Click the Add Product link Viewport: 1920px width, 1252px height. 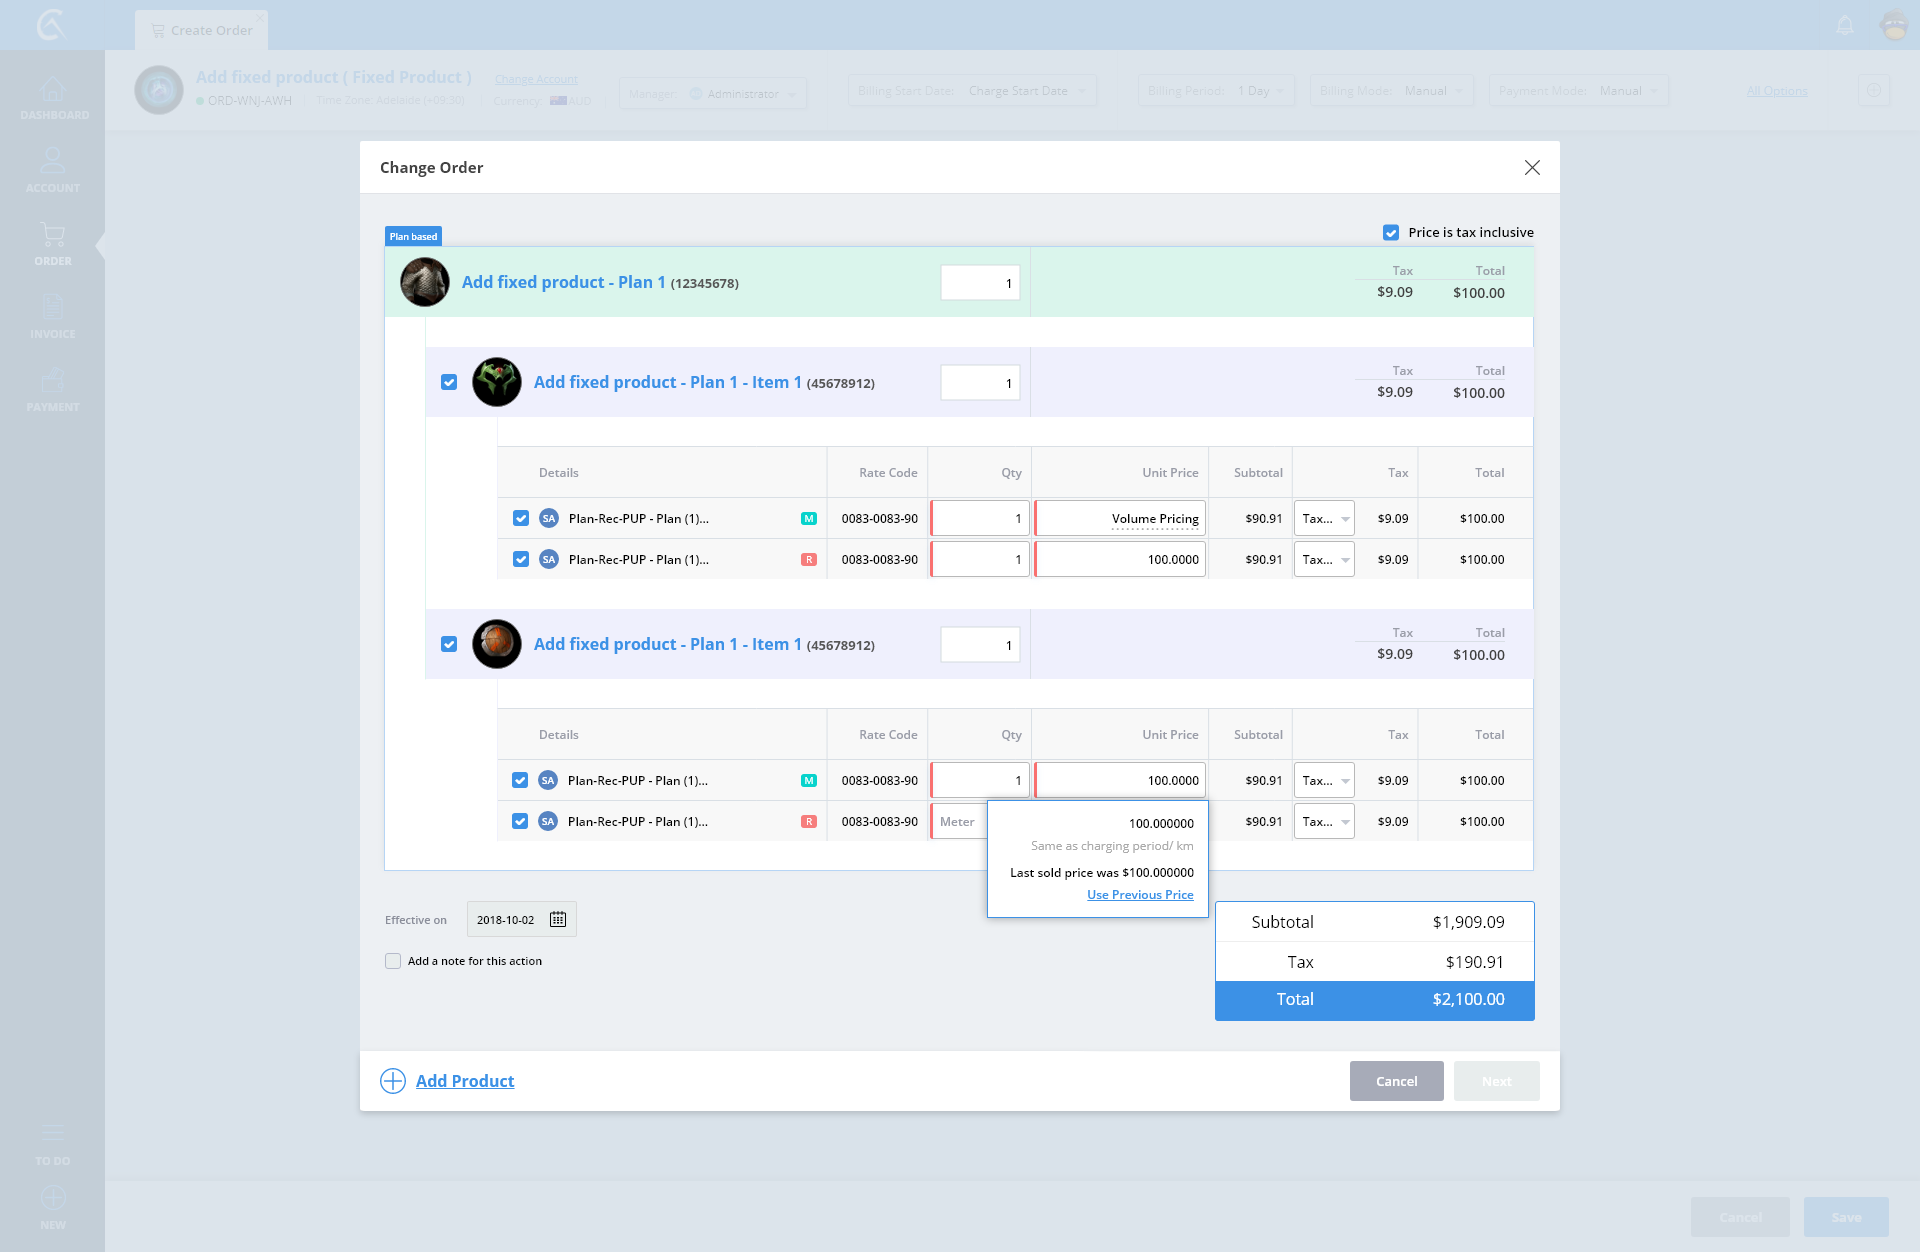coord(465,1081)
